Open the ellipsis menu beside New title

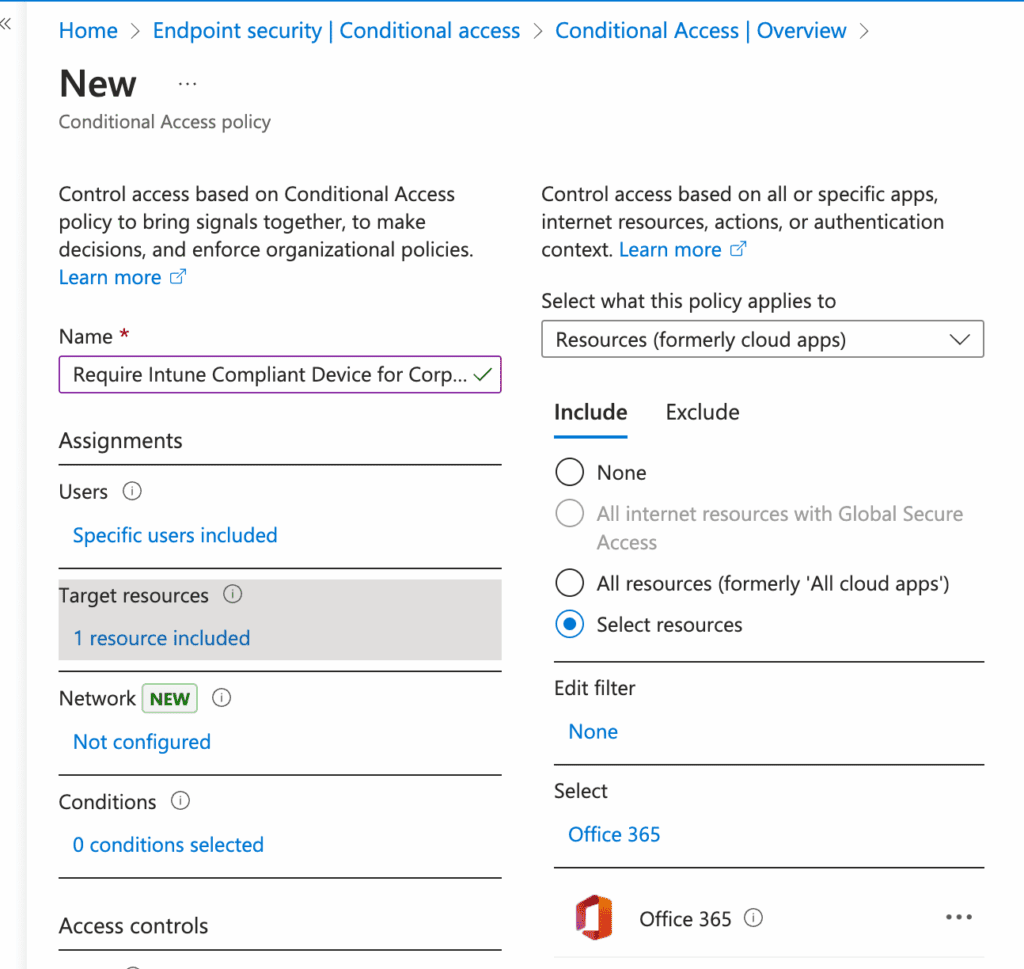tap(187, 85)
